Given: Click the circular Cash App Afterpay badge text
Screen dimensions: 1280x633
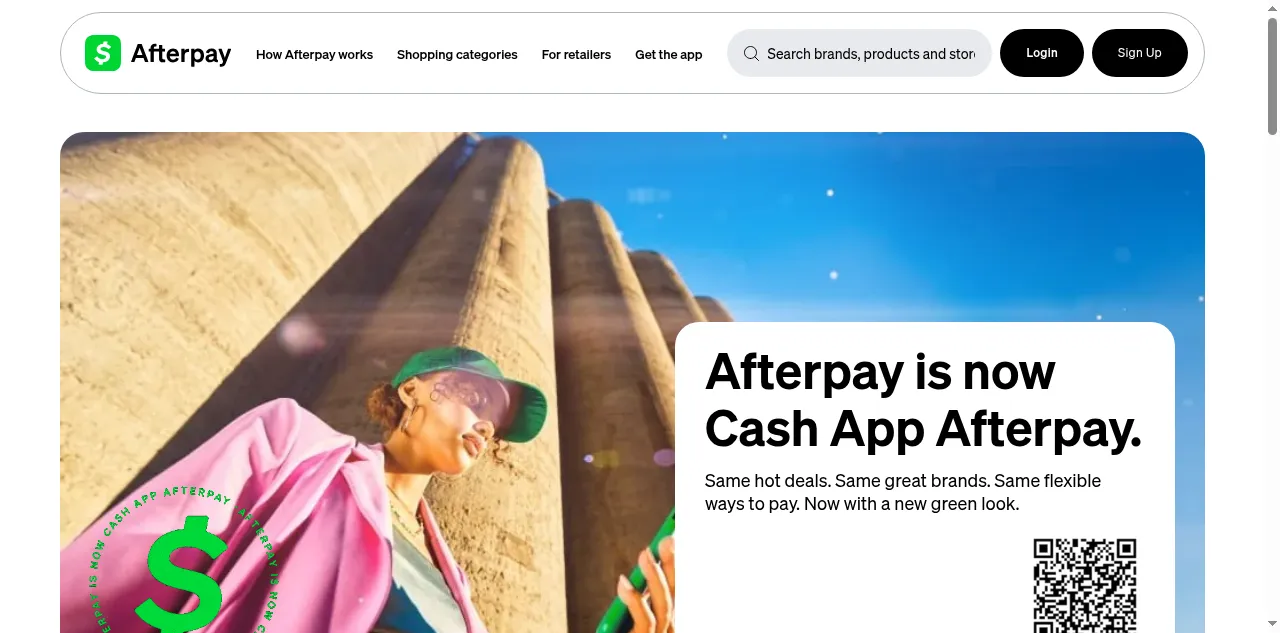Looking at the screenshot, I should (182, 560).
